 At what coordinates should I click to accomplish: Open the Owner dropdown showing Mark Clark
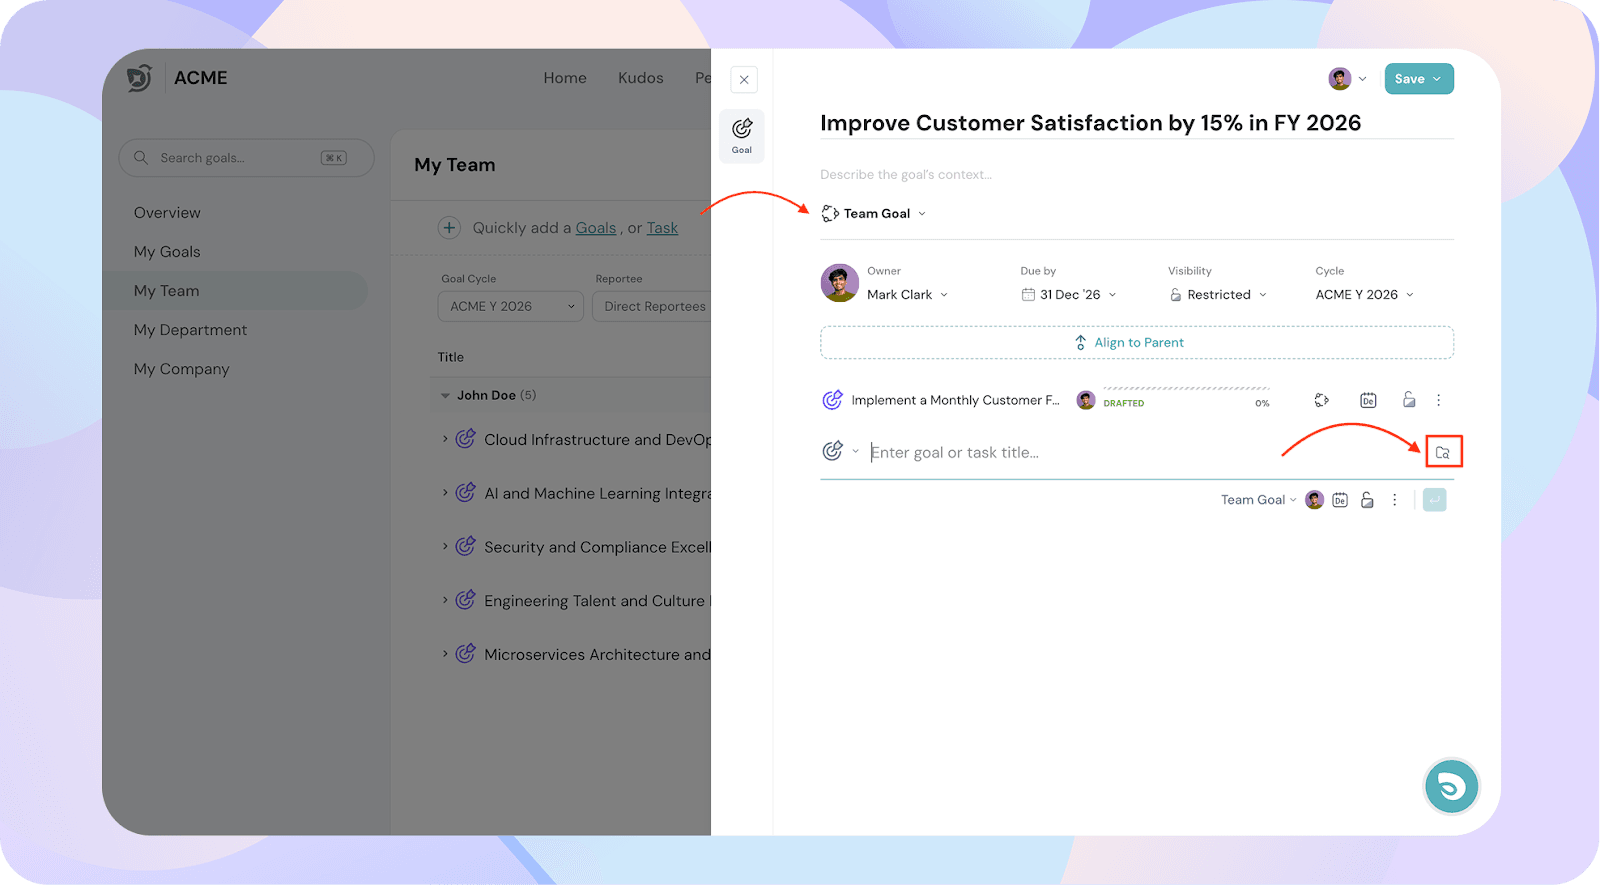[907, 295]
